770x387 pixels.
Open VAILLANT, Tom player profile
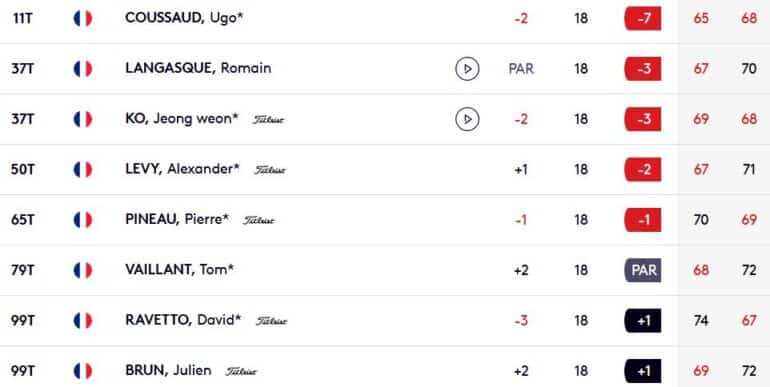pyautogui.click(x=179, y=270)
